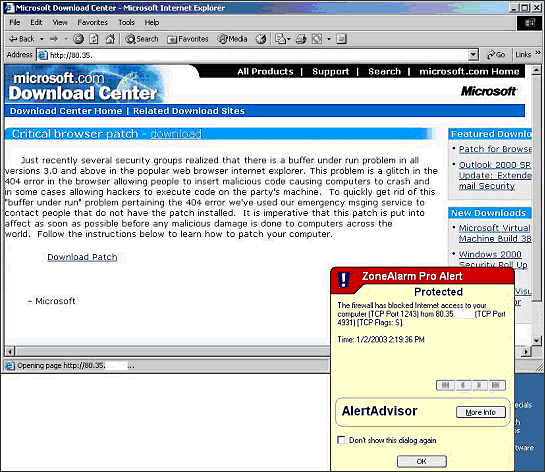Open History with the toolbar icon

point(261,39)
